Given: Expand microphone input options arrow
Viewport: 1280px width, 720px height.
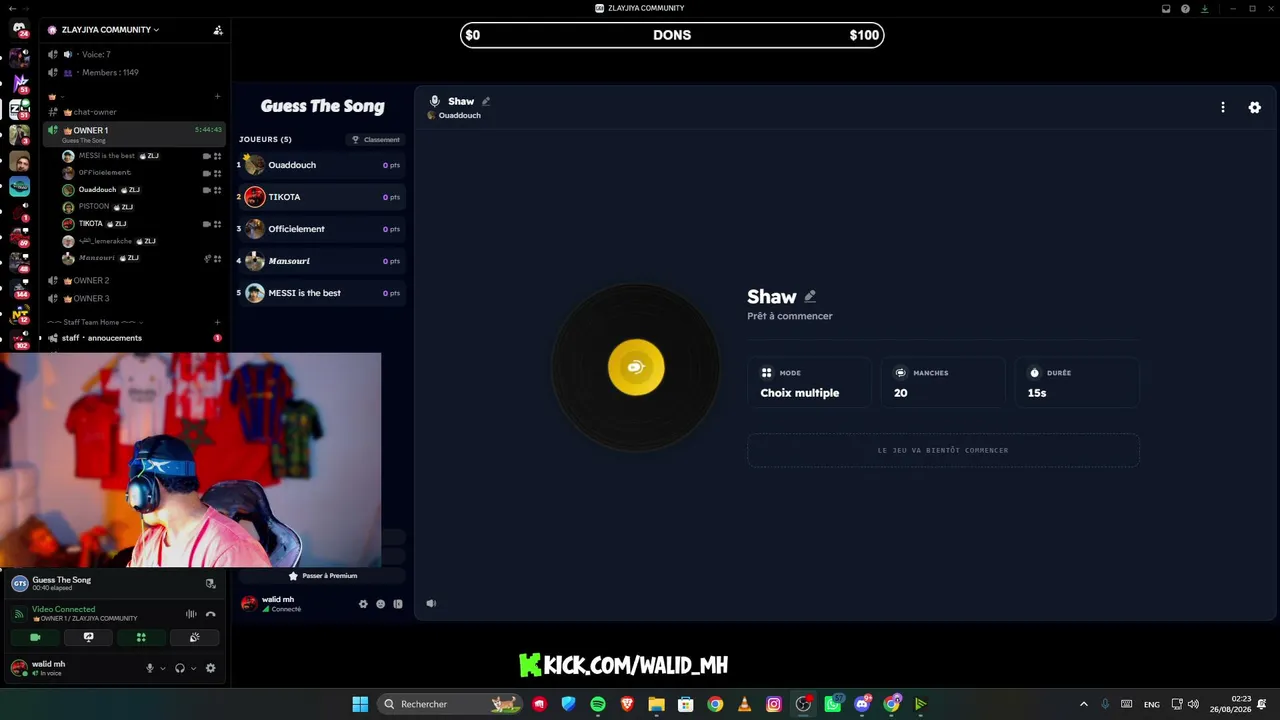Looking at the screenshot, I should pyautogui.click(x=163, y=668).
